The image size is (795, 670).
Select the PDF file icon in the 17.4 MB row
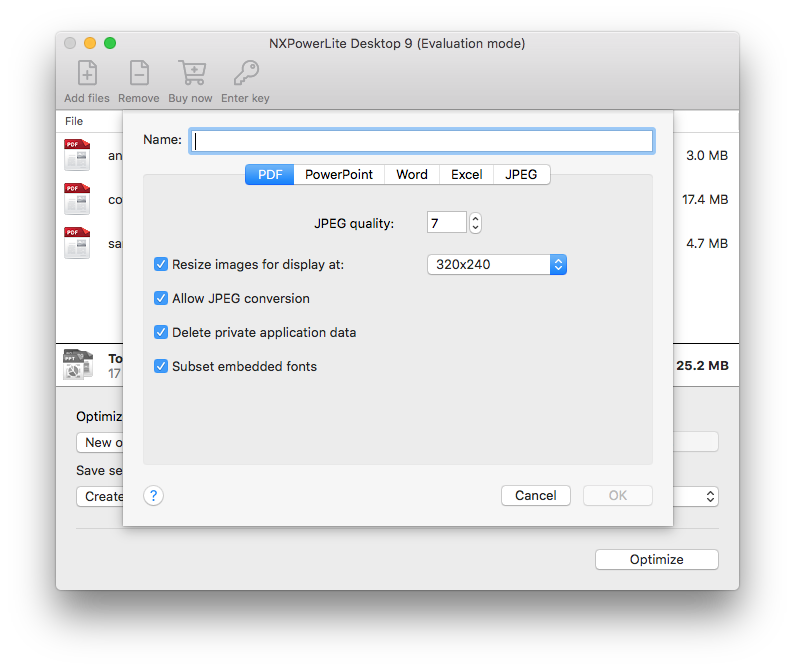click(x=77, y=199)
